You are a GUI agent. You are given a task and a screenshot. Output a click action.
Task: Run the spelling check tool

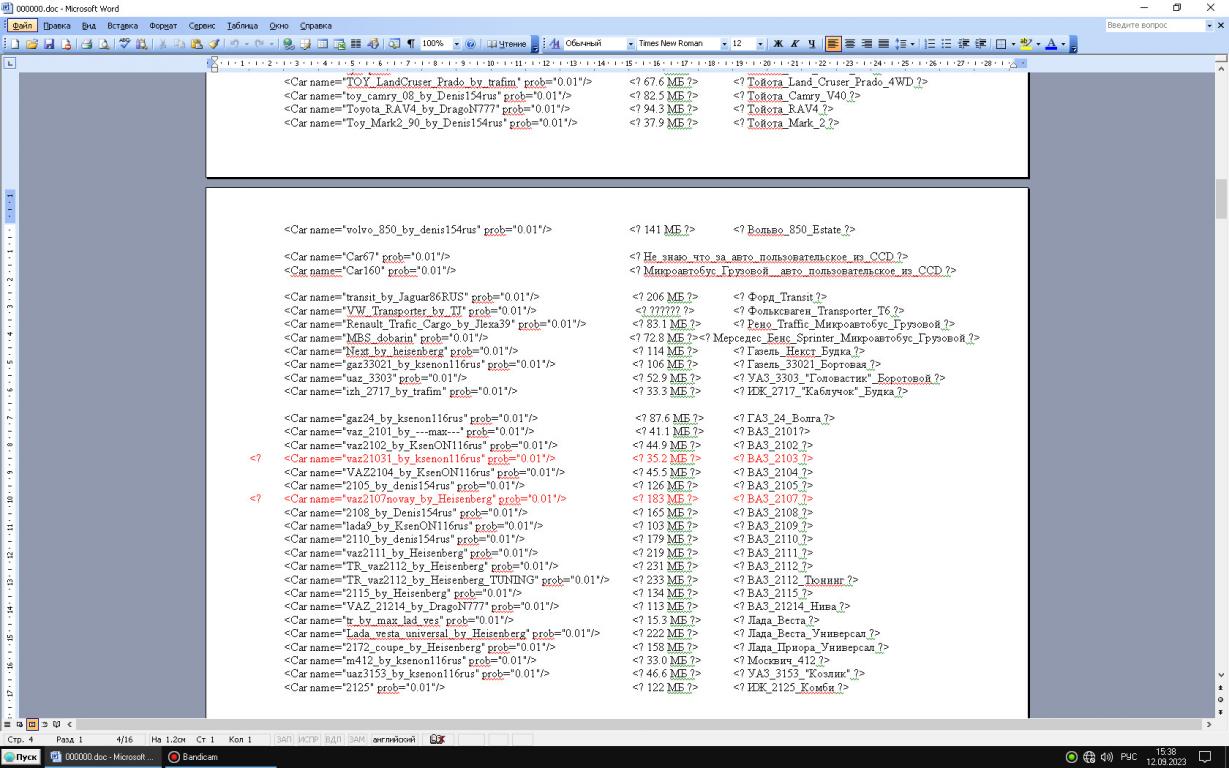coord(124,44)
